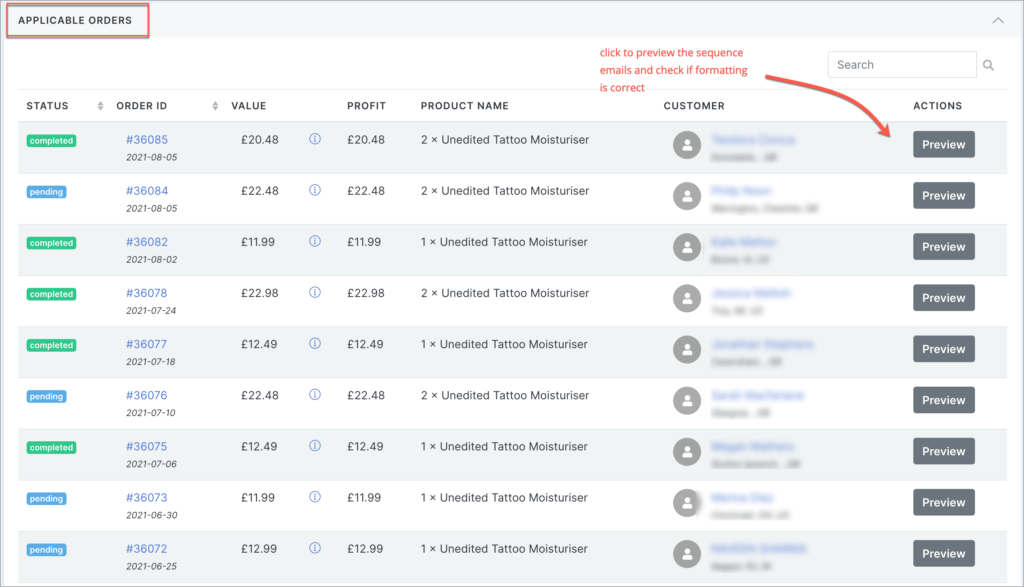
Task: Click the customer avatar on the #36084 row
Action: click(687, 196)
